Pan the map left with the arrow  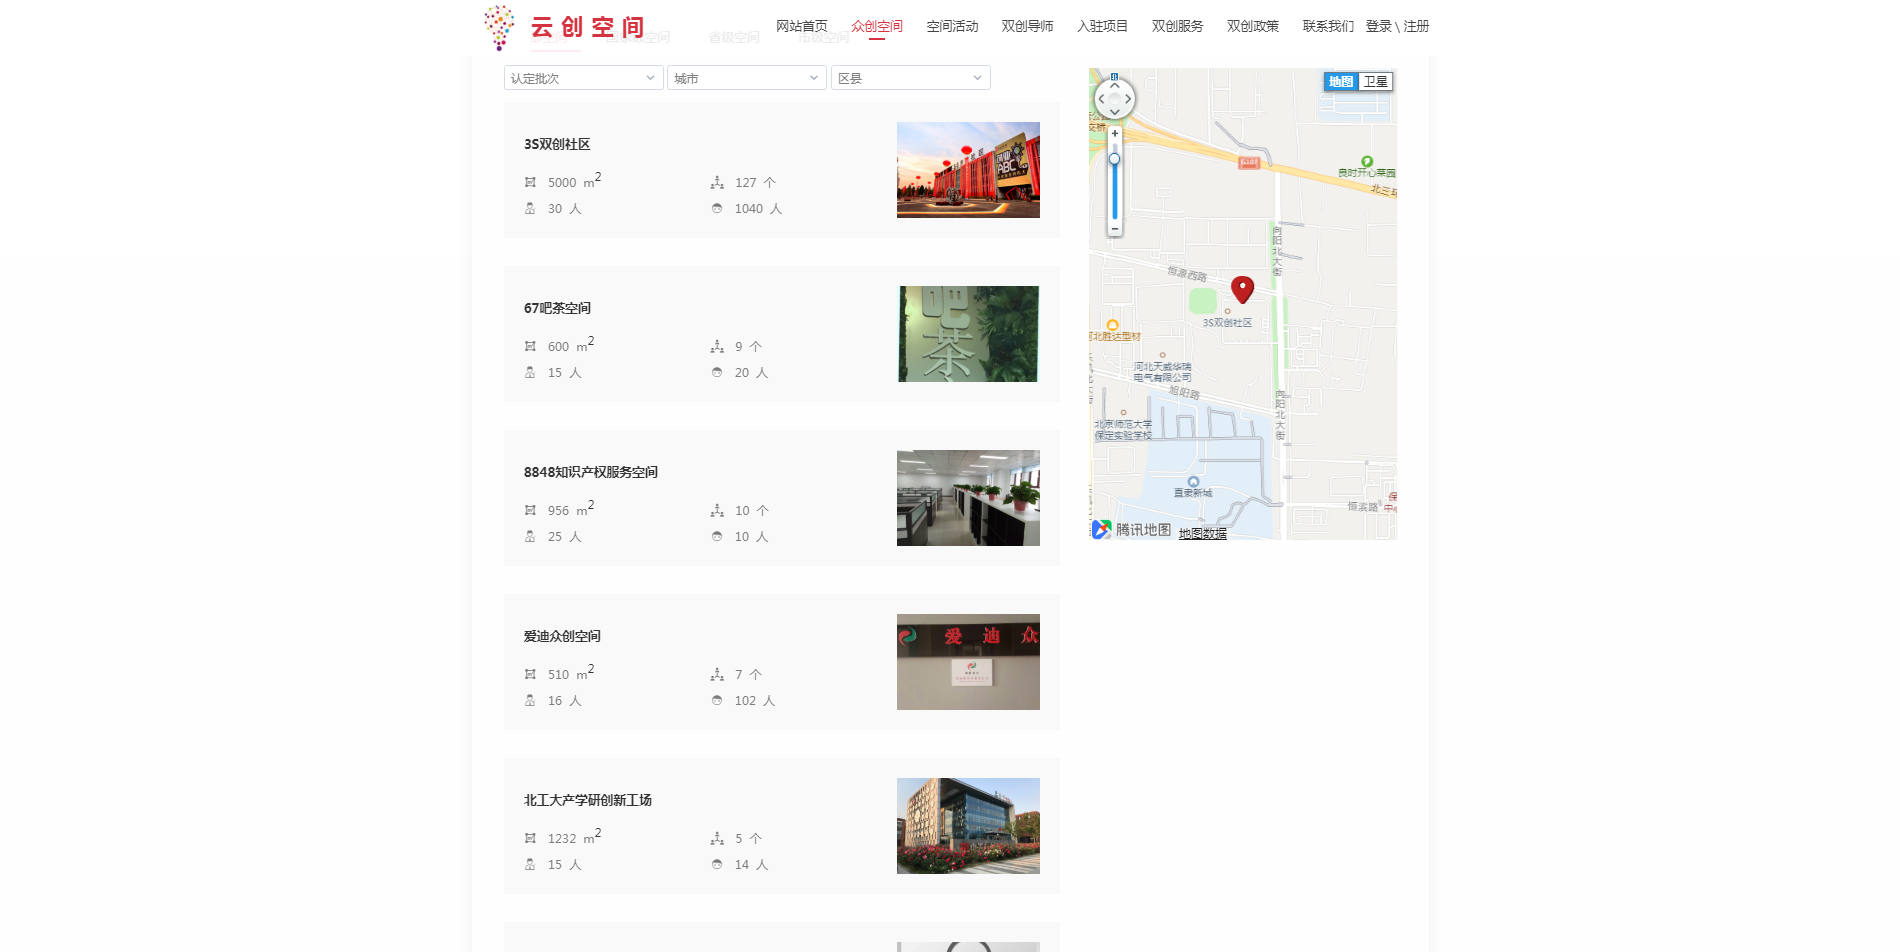[1101, 99]
